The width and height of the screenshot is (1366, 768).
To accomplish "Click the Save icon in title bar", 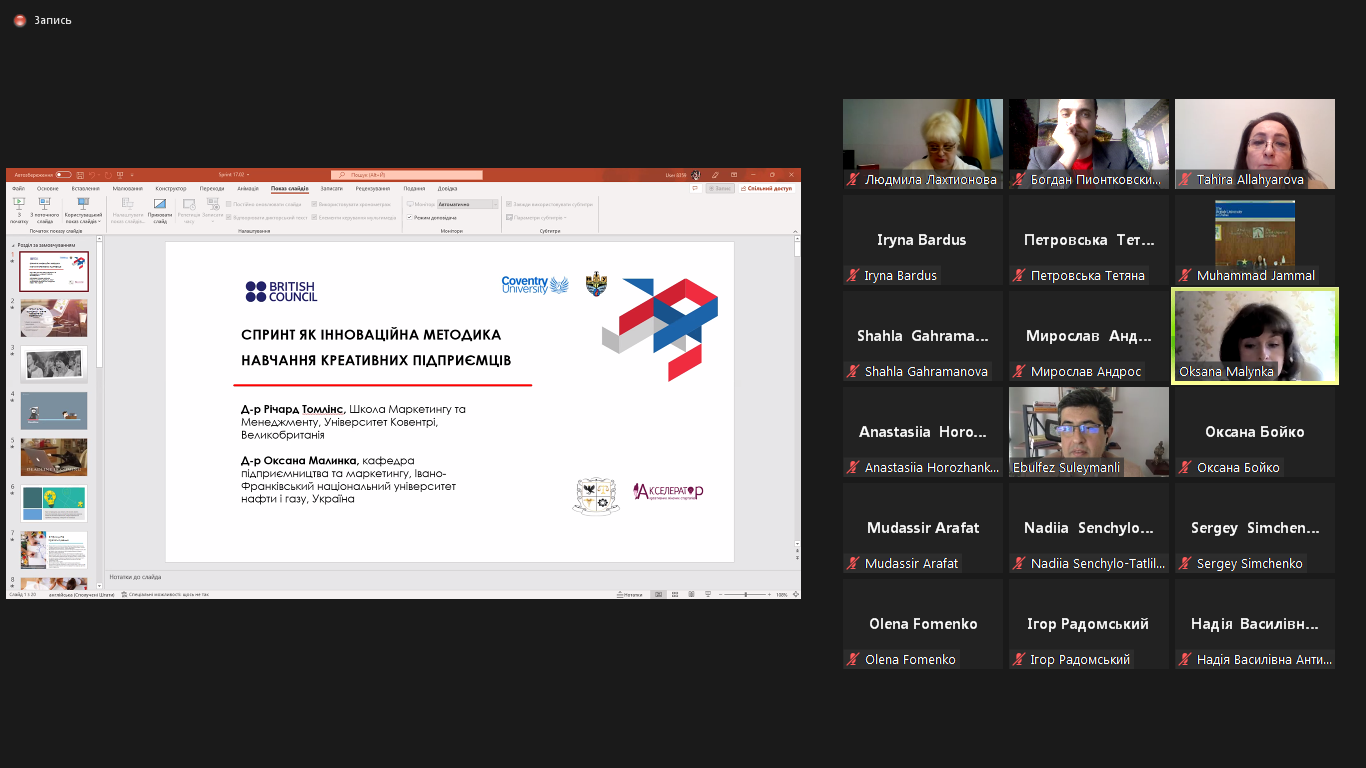I will tap(79, 175).
